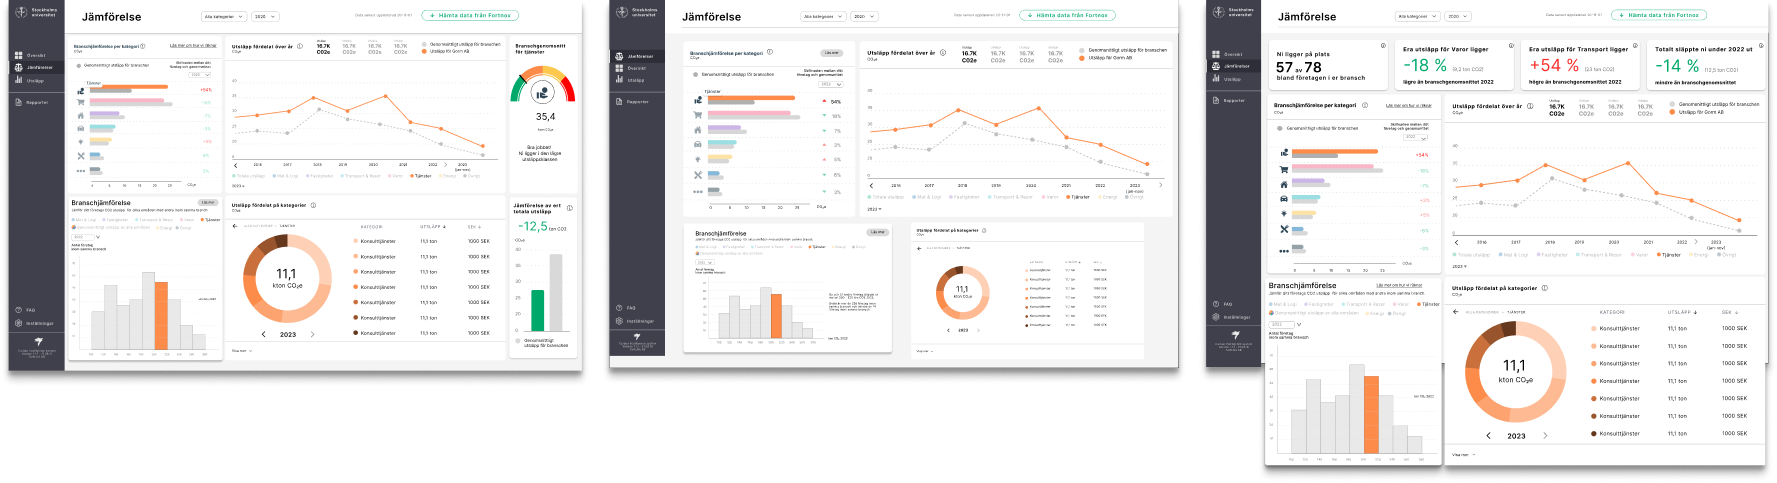Open 'Alla kategorier' dropdown in middle mockup
Screen dimensions: 1777x483
(x=823, y=16)
